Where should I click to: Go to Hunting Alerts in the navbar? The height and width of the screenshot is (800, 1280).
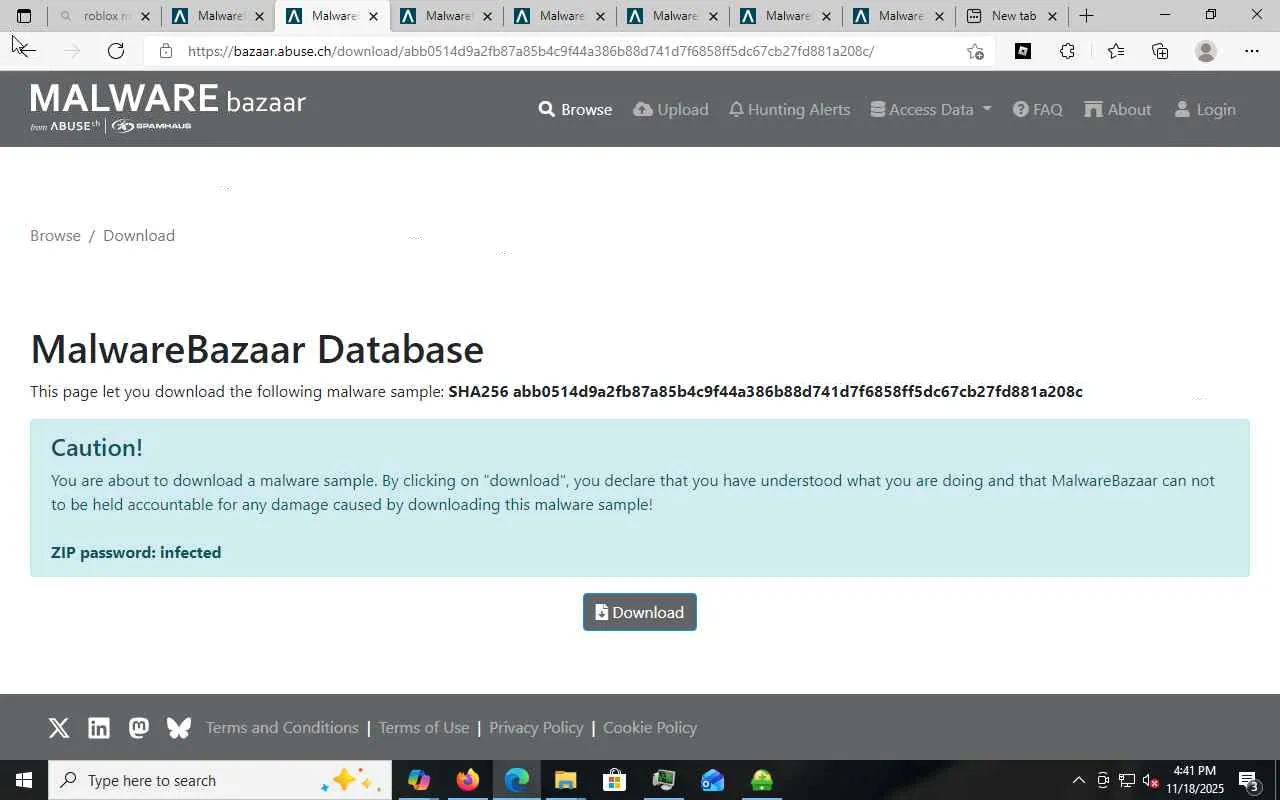[x=789, y=109]
